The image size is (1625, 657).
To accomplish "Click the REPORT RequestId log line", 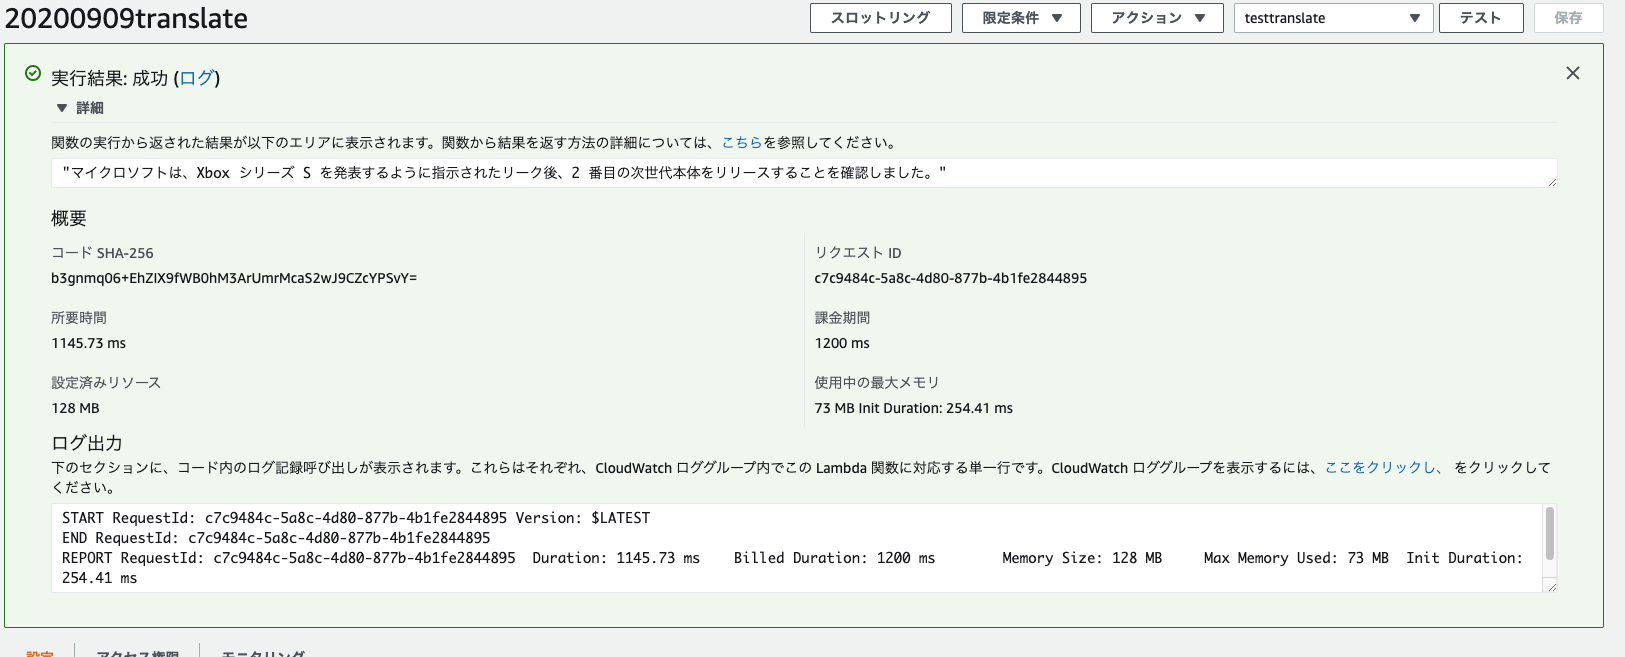I will (x=792, y=568).
